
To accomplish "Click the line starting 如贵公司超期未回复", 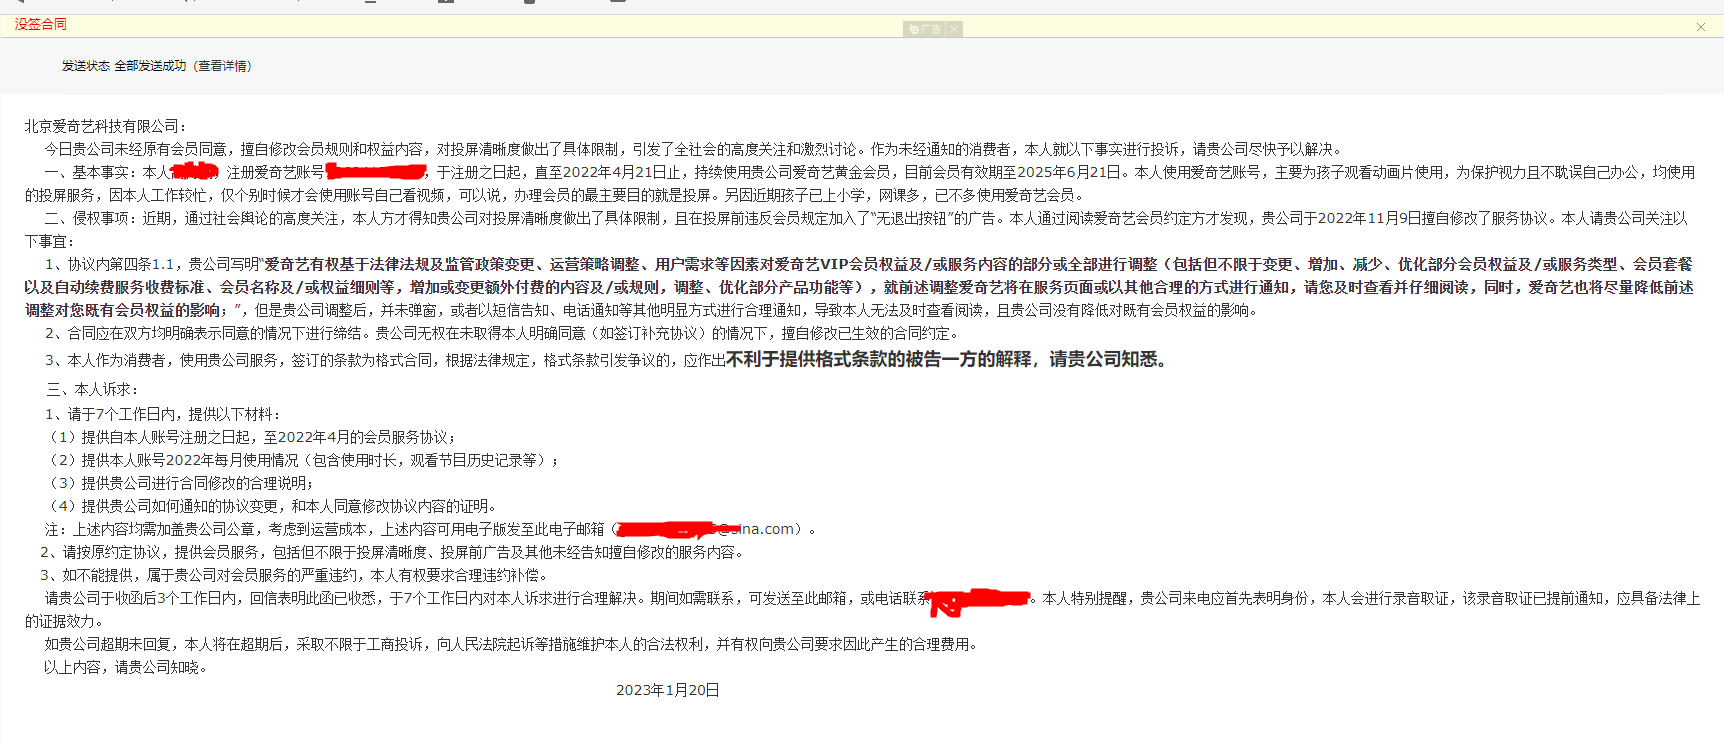I will 513,644.
